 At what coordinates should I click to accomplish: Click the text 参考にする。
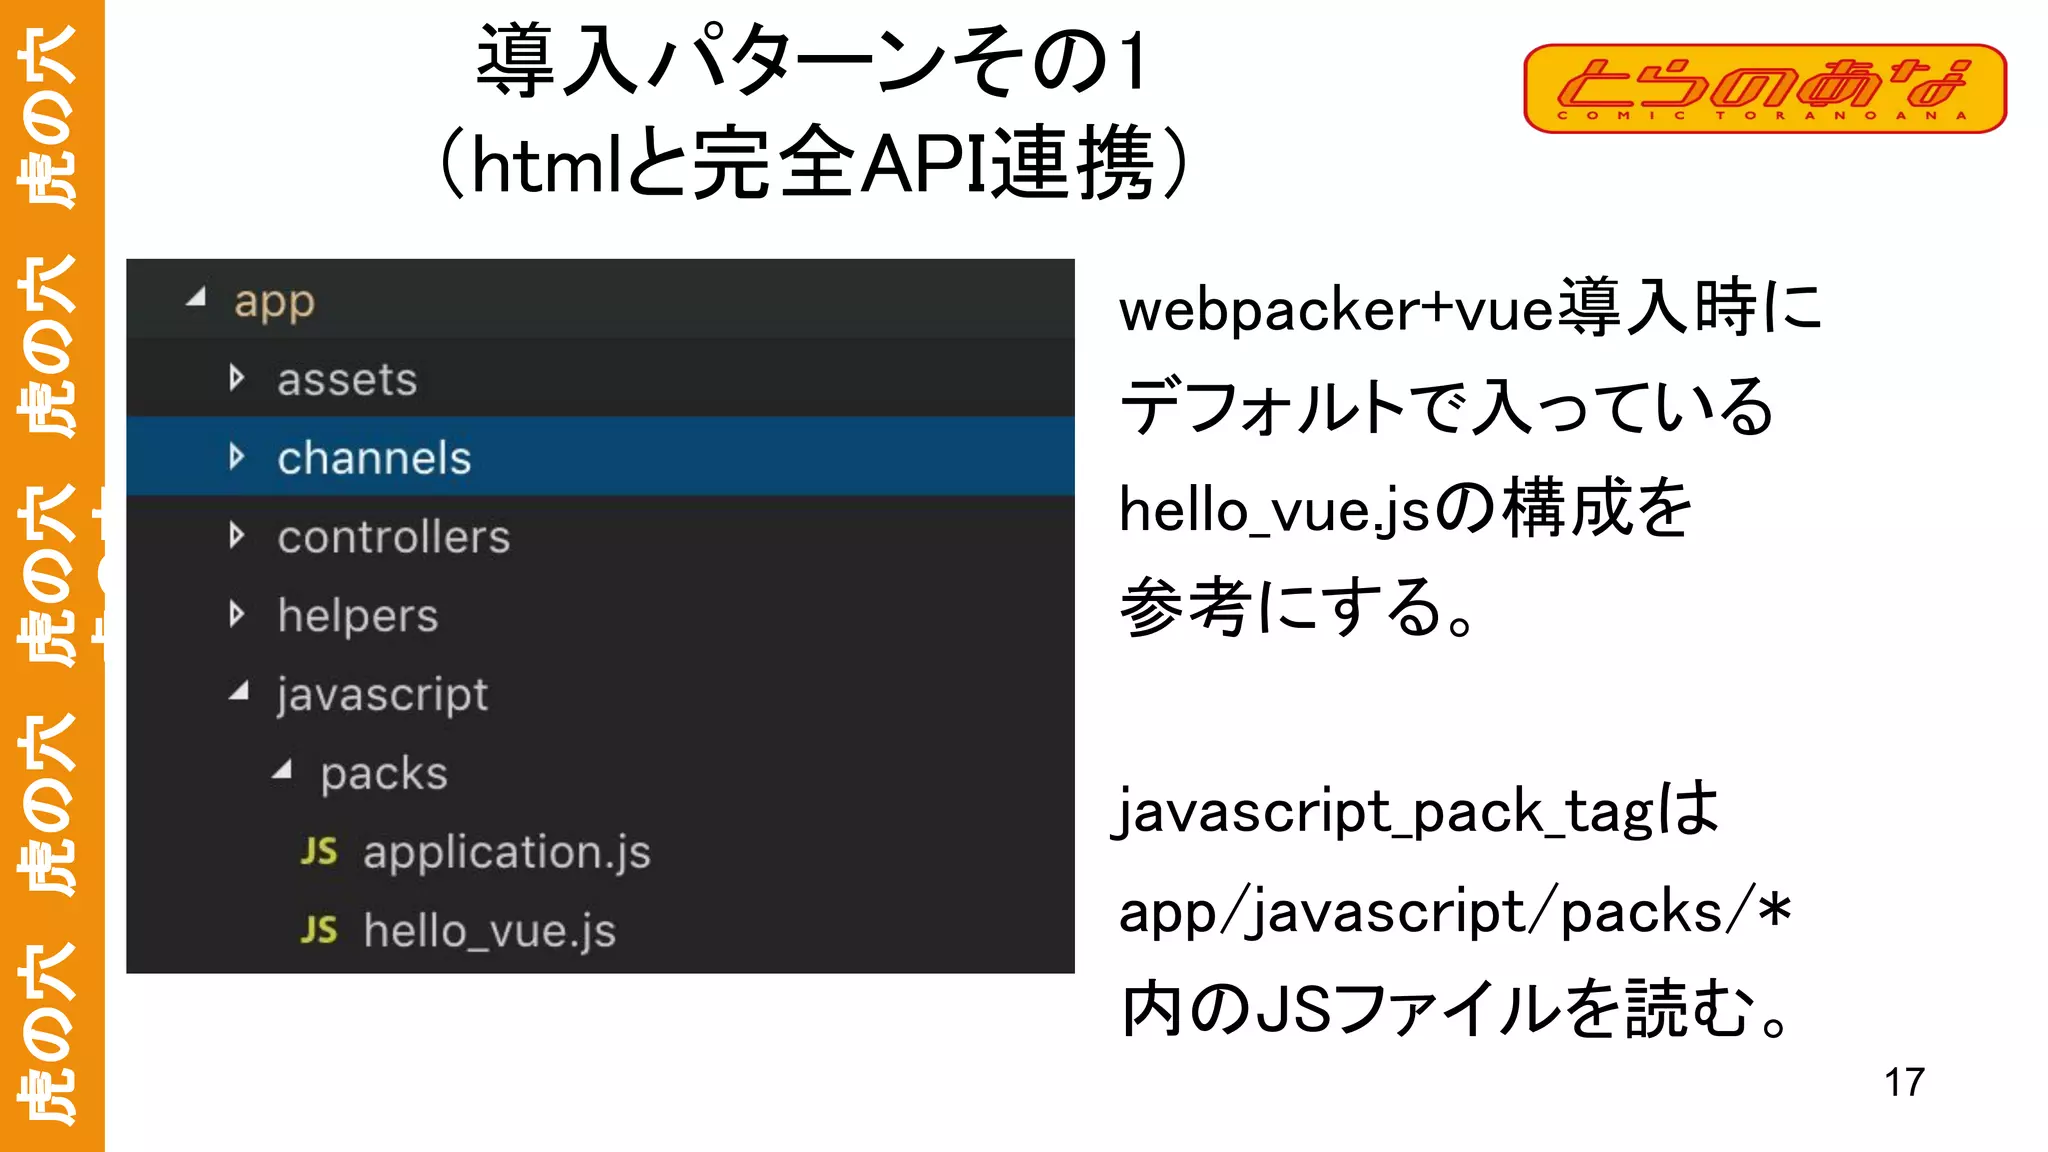[x=1298, y=607]
